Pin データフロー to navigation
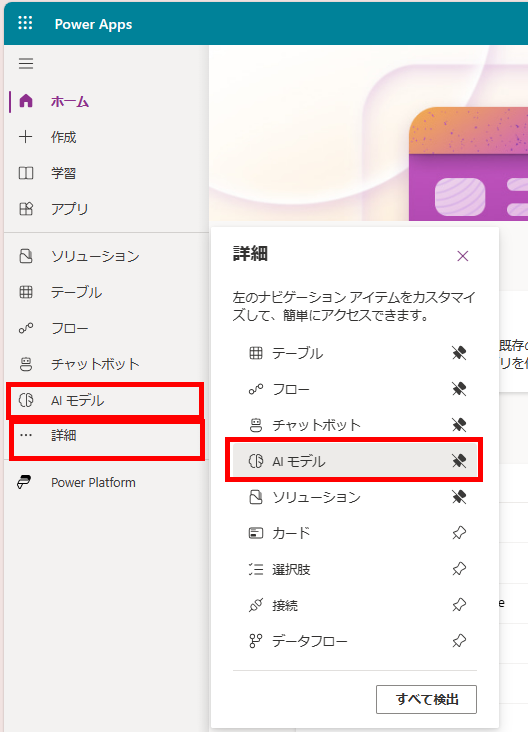The height and width of the screenshot is (732, 528). [459, 641]
